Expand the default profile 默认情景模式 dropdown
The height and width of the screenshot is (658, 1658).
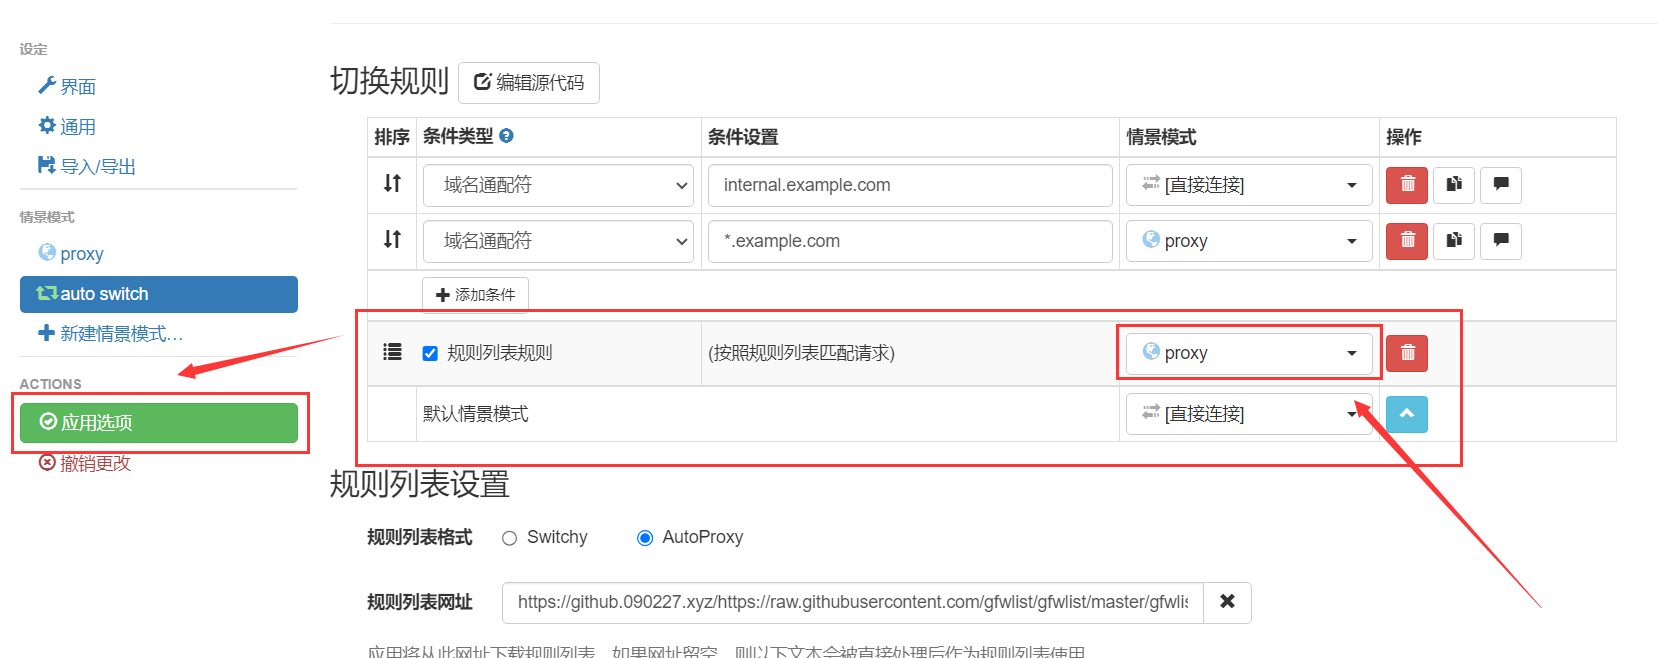point(1248,414)
